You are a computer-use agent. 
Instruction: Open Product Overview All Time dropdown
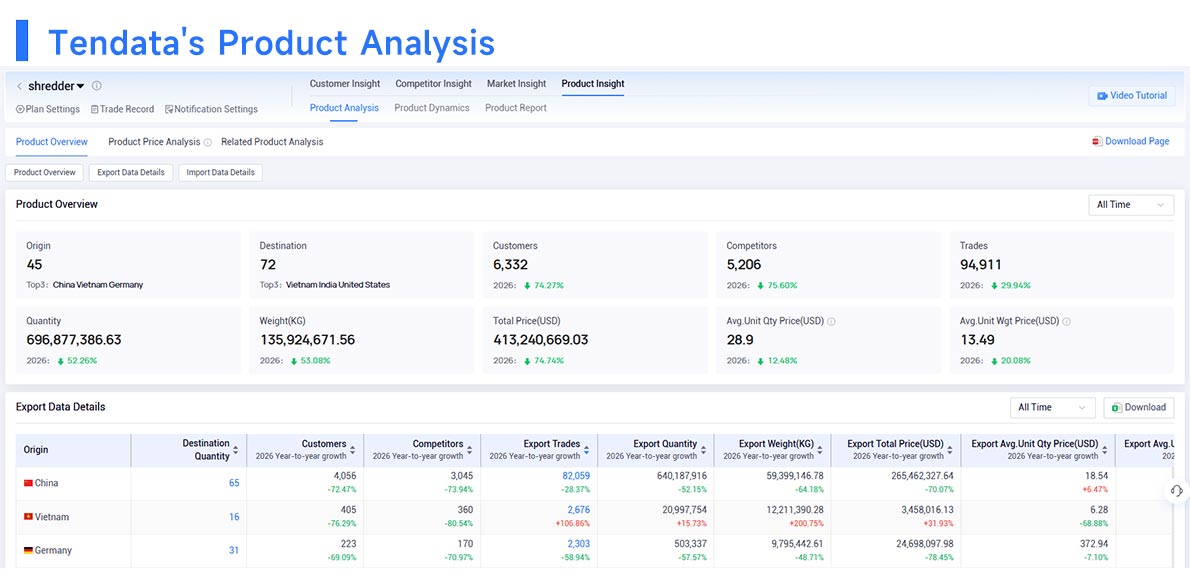pyautogui.click(x=1131, y=205)
